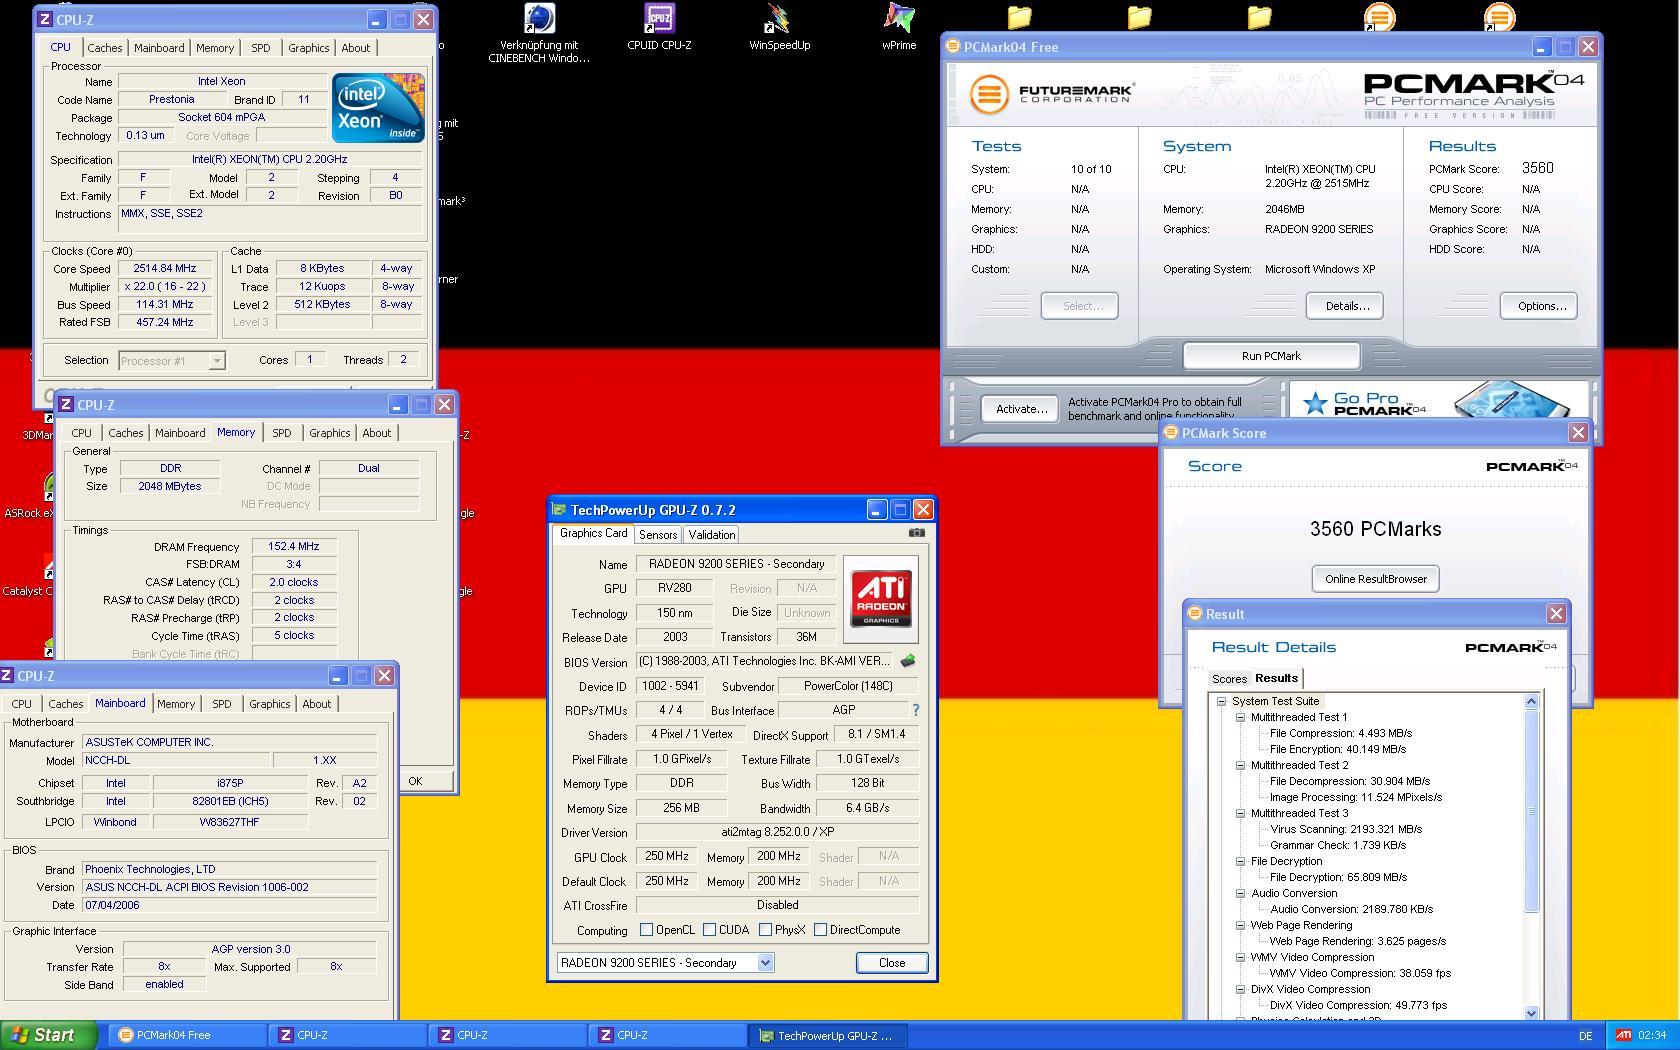Click the Details... button in System section
Viewport: 1680px width, 1050px height.
pyautogui.click(x=1347, y=306)
